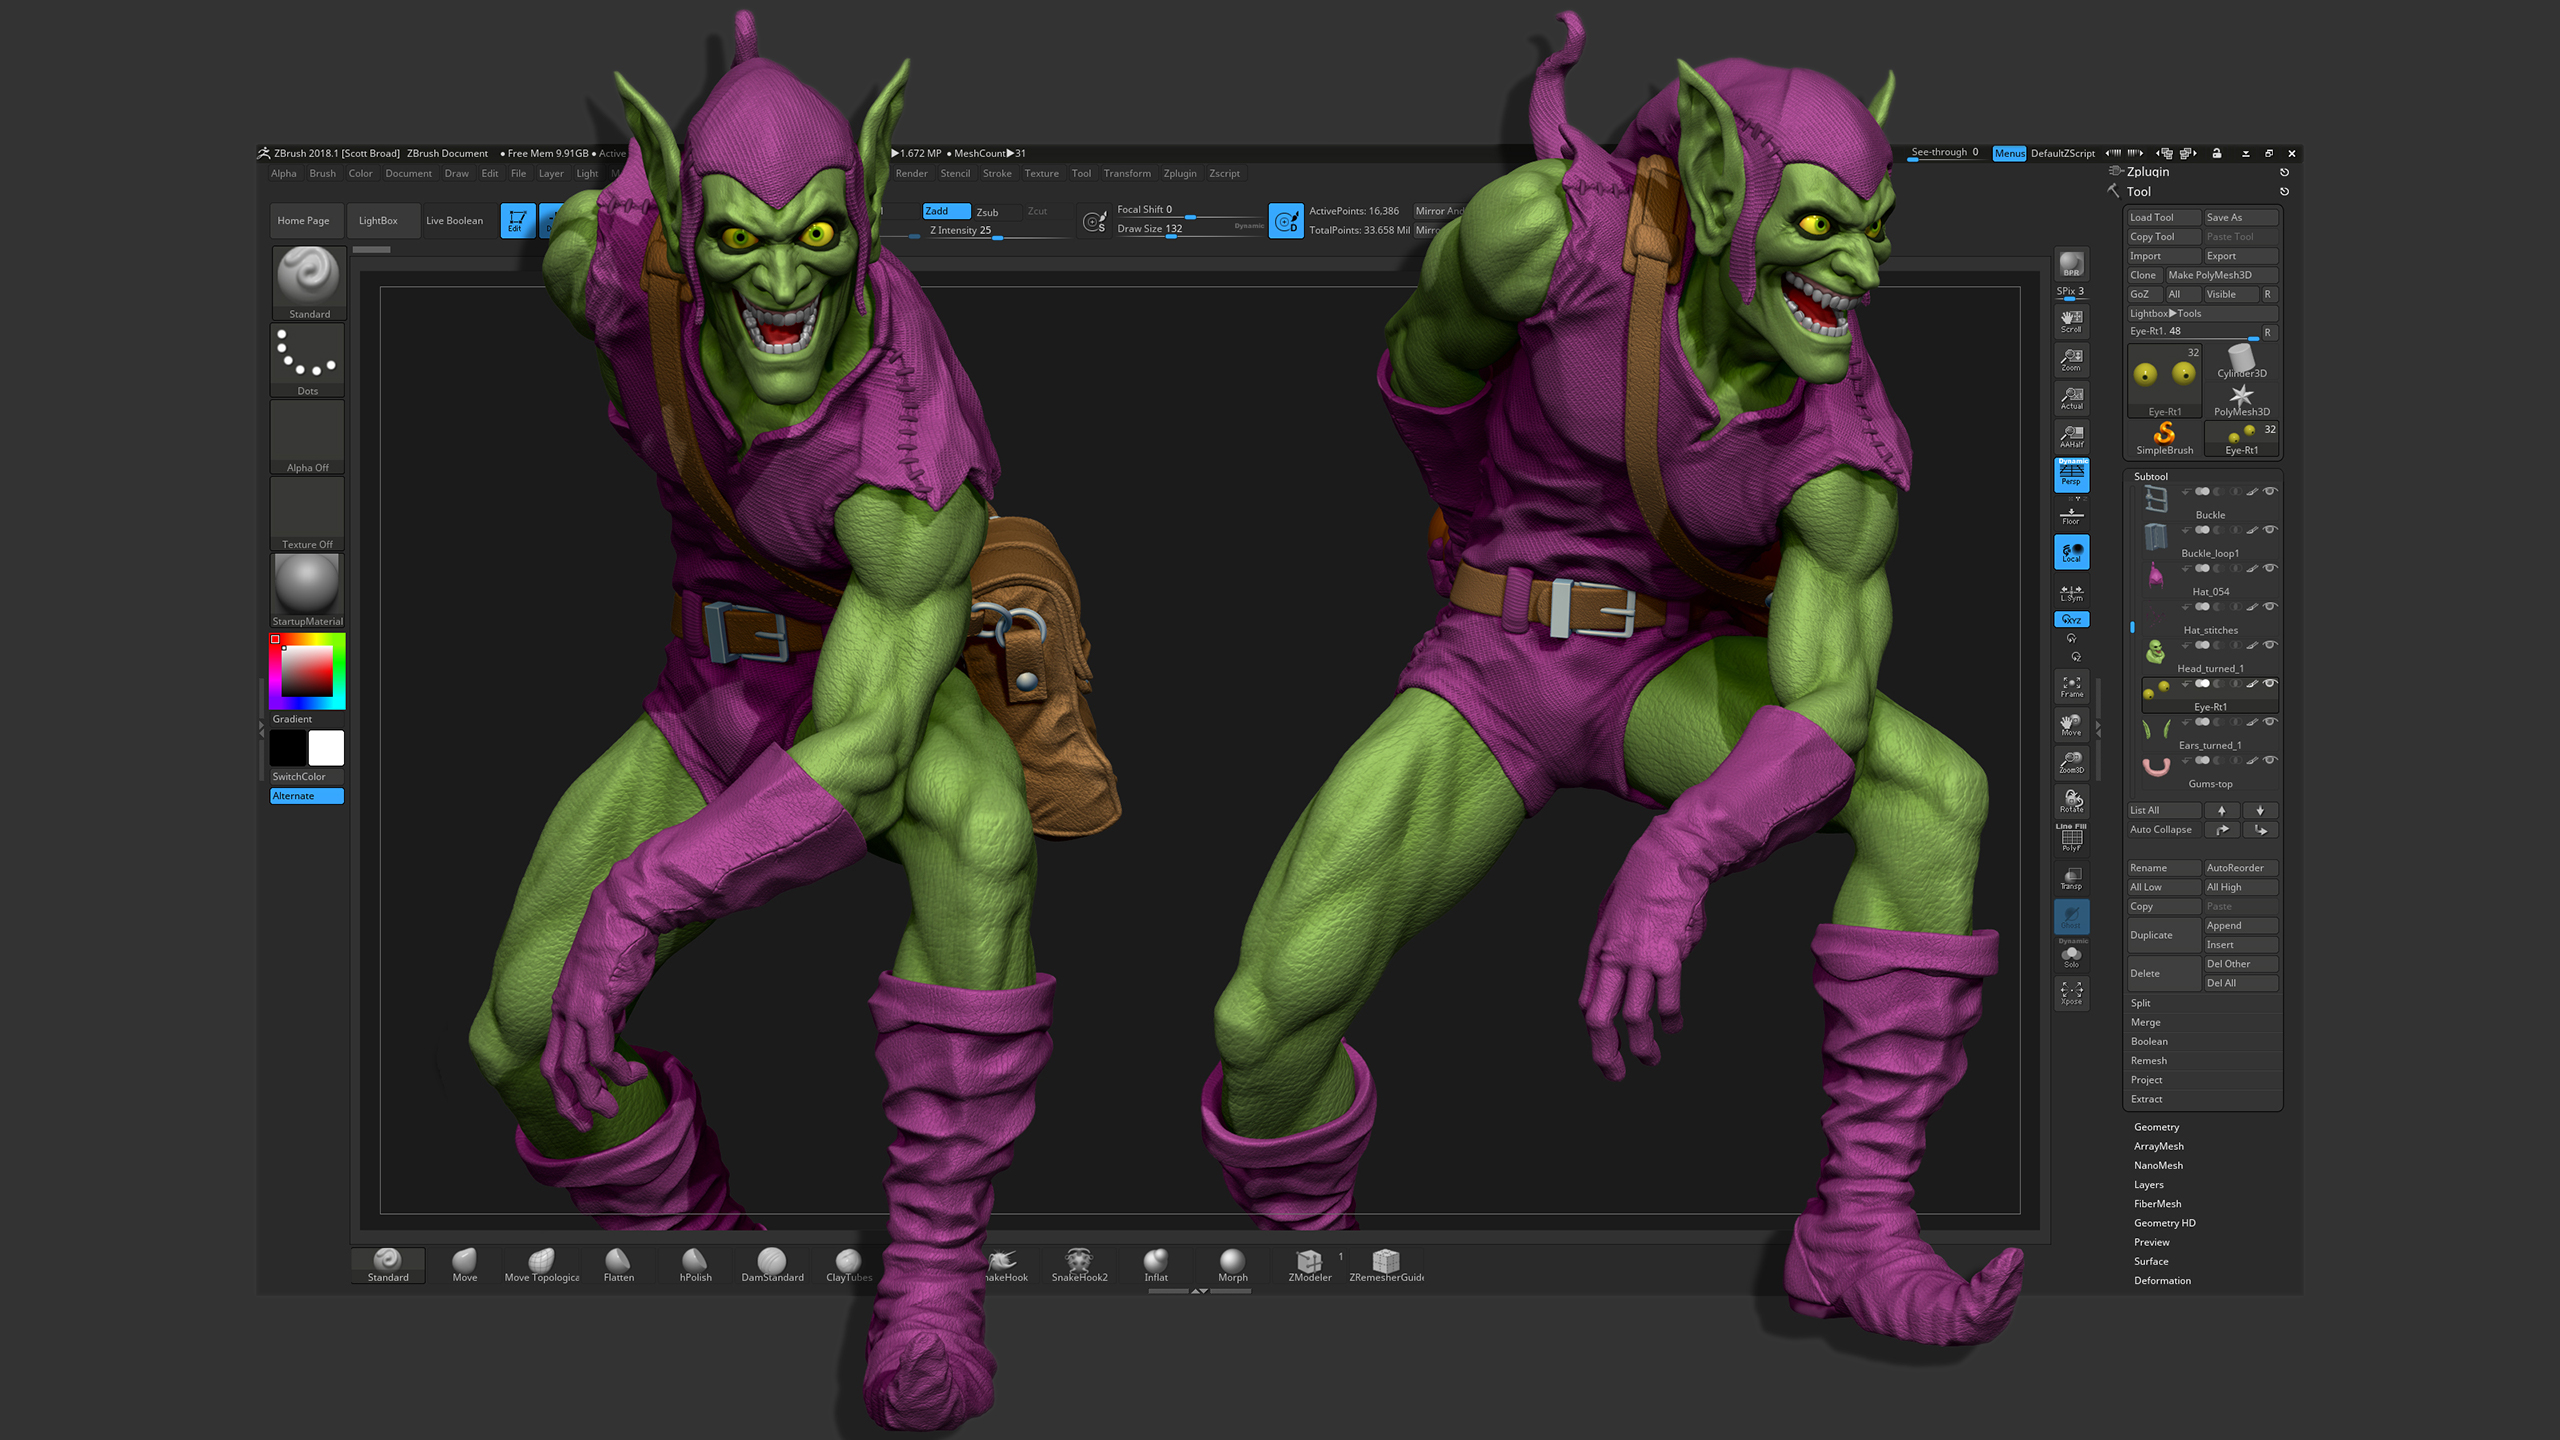
Task: Select the Move brush icon
Action: 464,1264
